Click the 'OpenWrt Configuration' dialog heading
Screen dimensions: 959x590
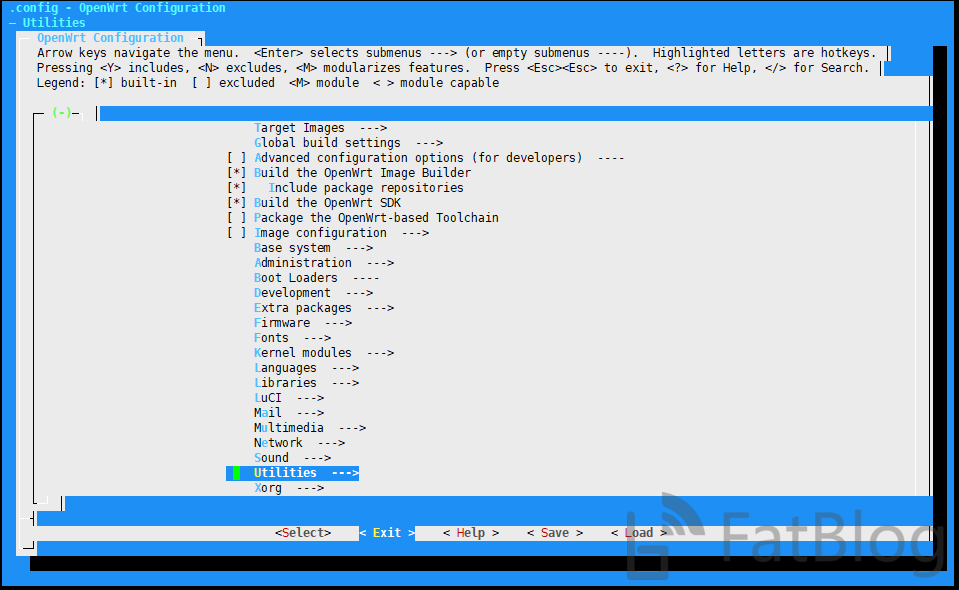coord(110,38)
